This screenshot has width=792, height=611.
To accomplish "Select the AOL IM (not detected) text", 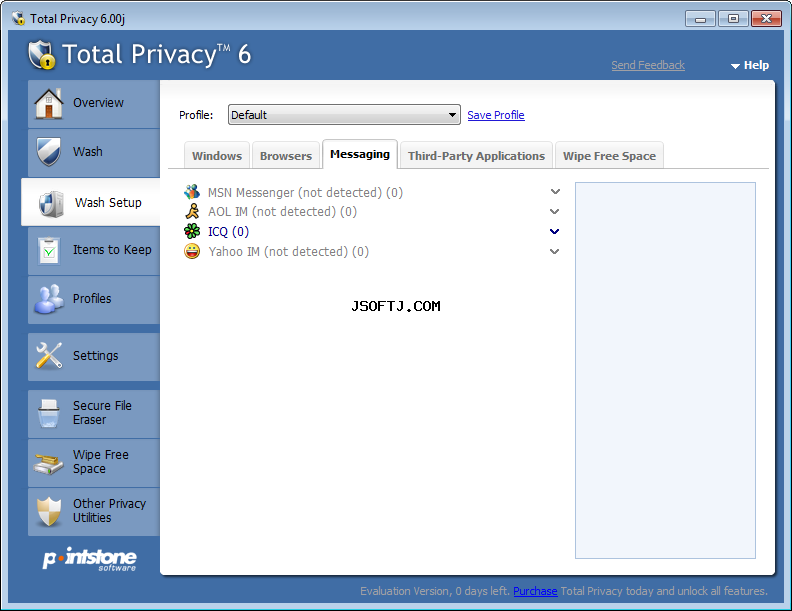I will [282, 212].
